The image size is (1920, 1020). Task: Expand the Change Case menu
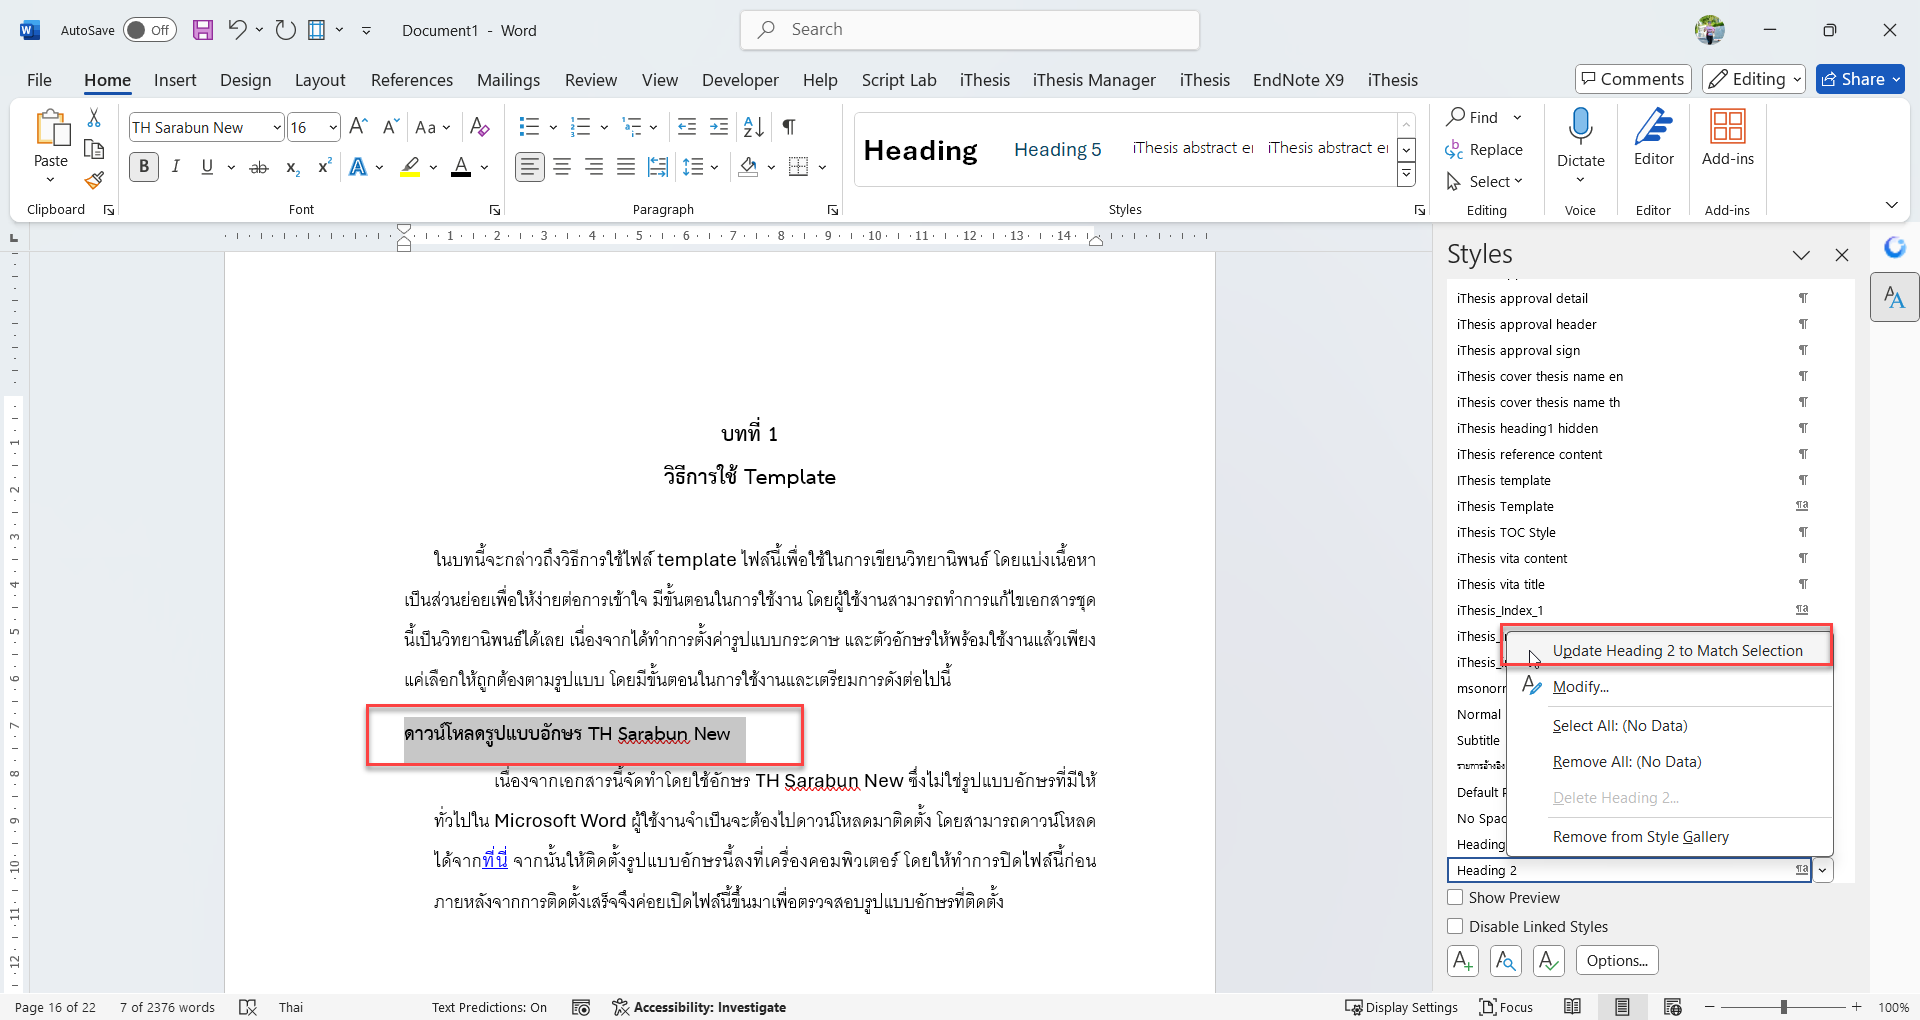(x=433, y=127)
